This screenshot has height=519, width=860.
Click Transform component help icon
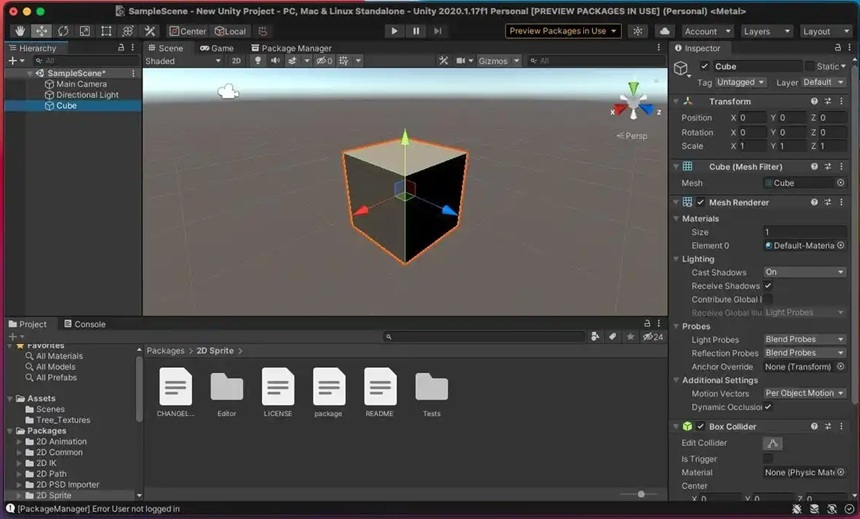[814, 101]
